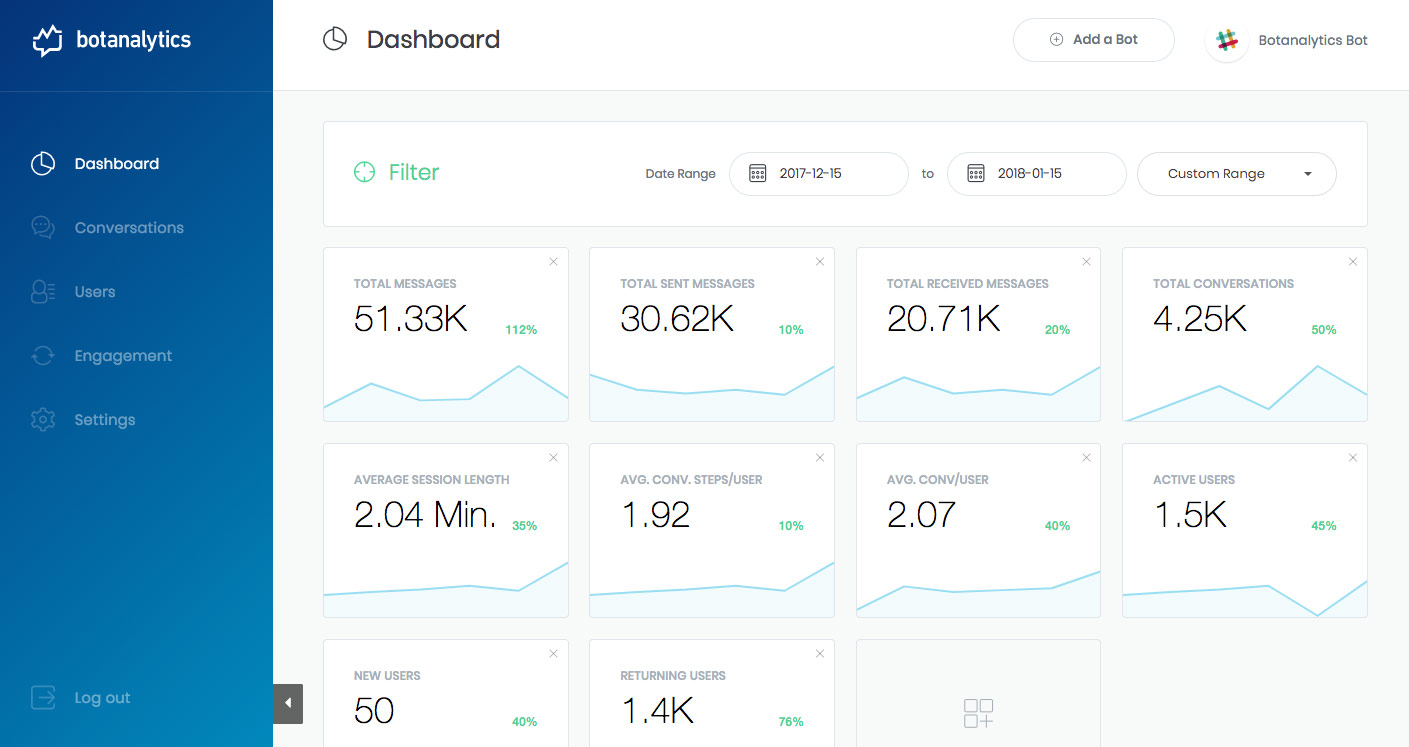Open the Dashboard menu item
Screen dimensions: 1409x747
(117, 164)
